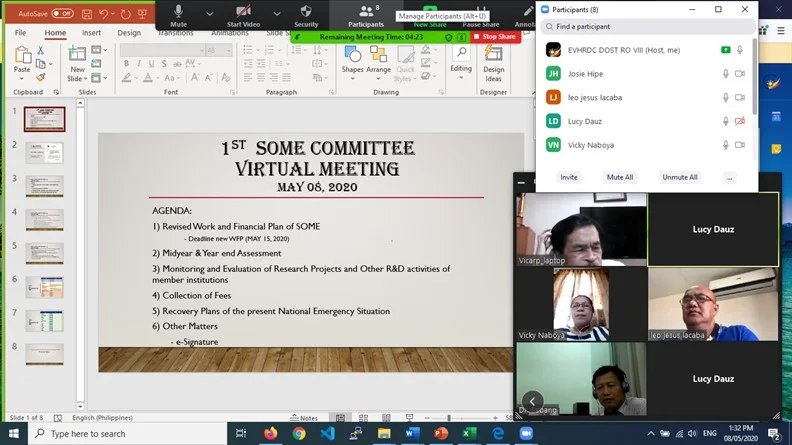Screen dimensions: 792x445
Task: Click the Editing search icon
Action: coord(461,53)
